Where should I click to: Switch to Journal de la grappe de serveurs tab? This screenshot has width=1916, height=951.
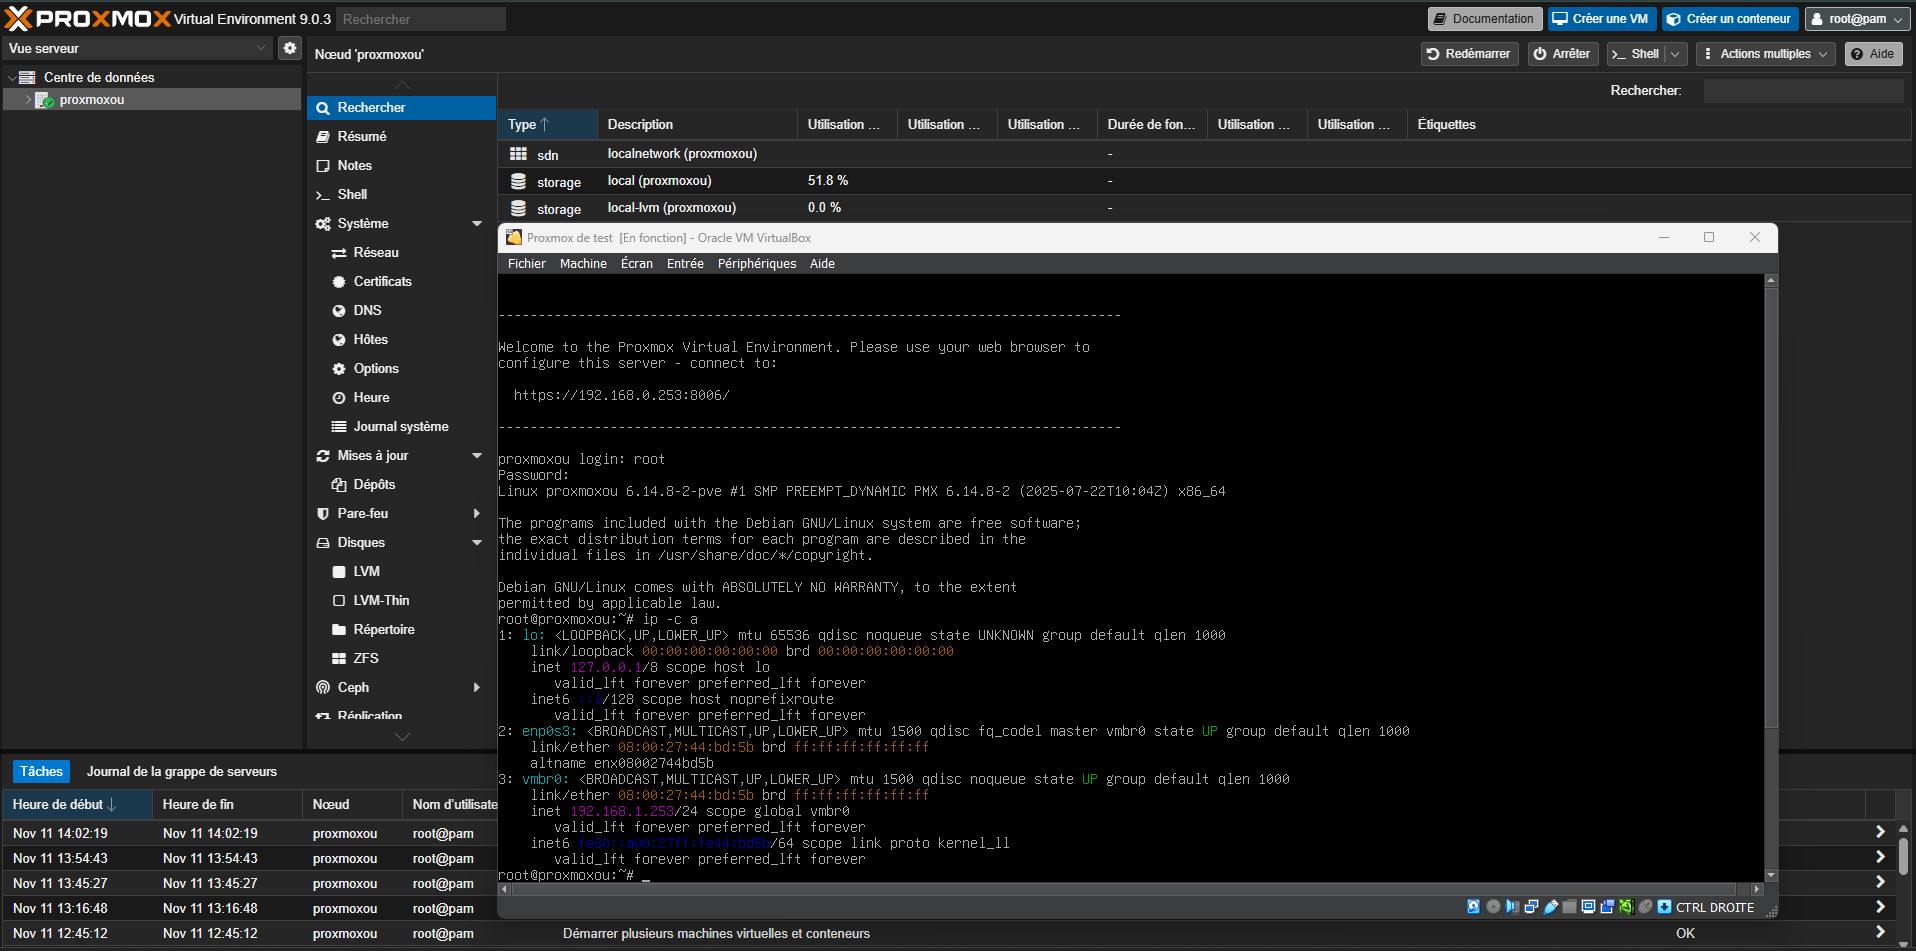(181, 771)
